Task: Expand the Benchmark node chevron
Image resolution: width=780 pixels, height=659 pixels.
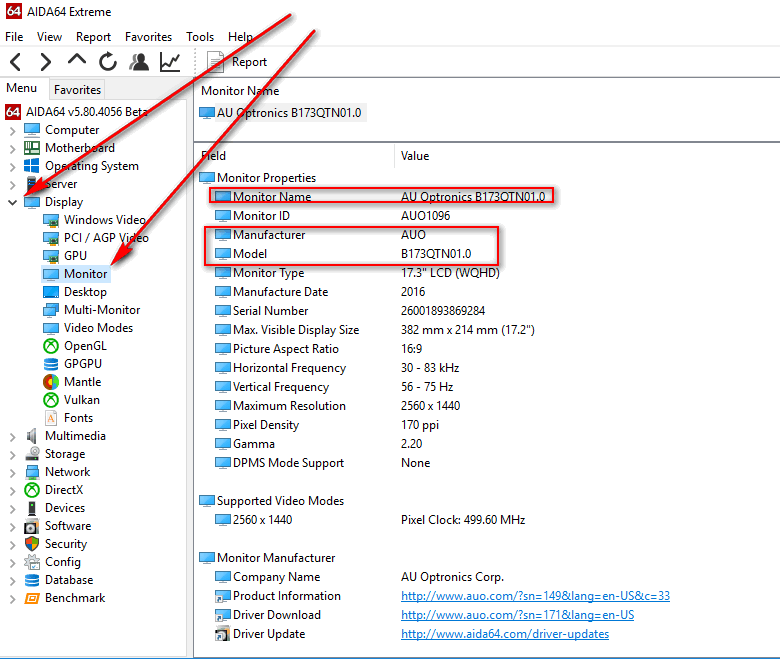Action: click(x=12, y=599)
